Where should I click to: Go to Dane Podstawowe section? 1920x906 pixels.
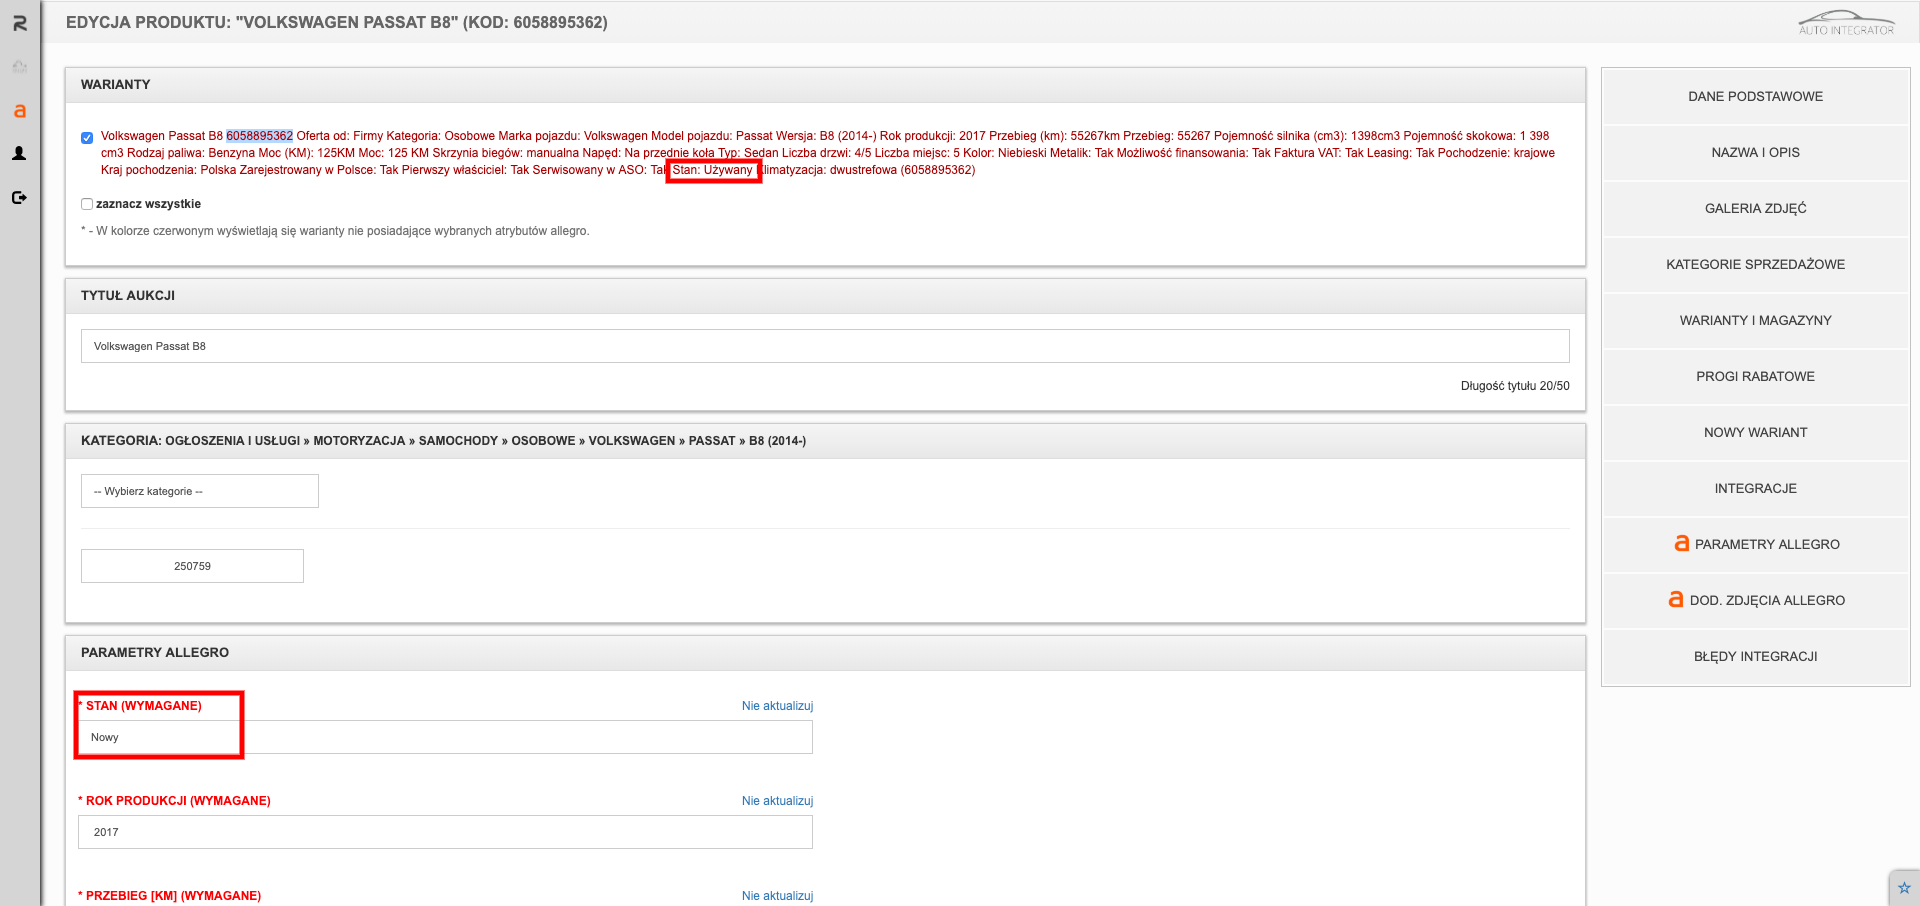pyautogui.click(x=1755, y=96)
